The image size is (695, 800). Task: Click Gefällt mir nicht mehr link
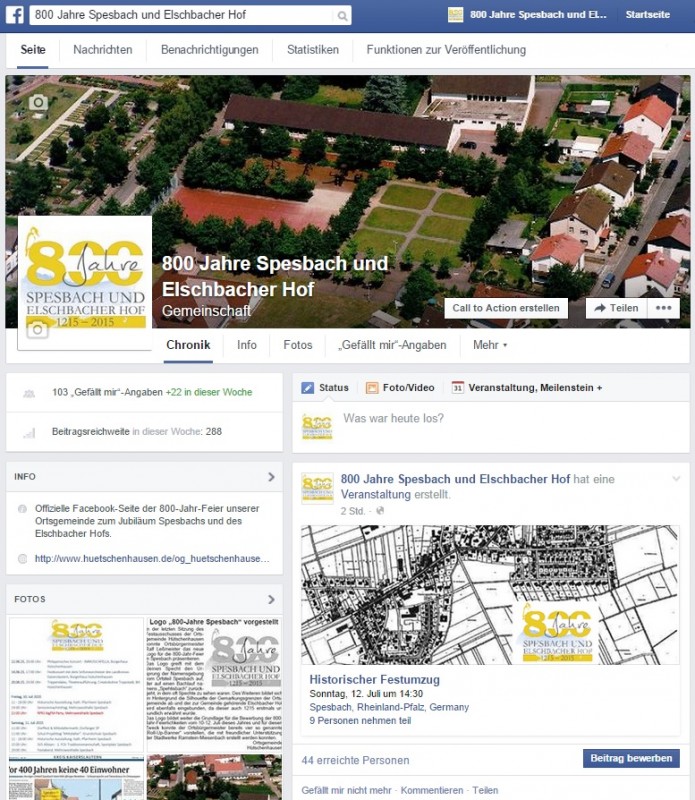click(346, 790)
